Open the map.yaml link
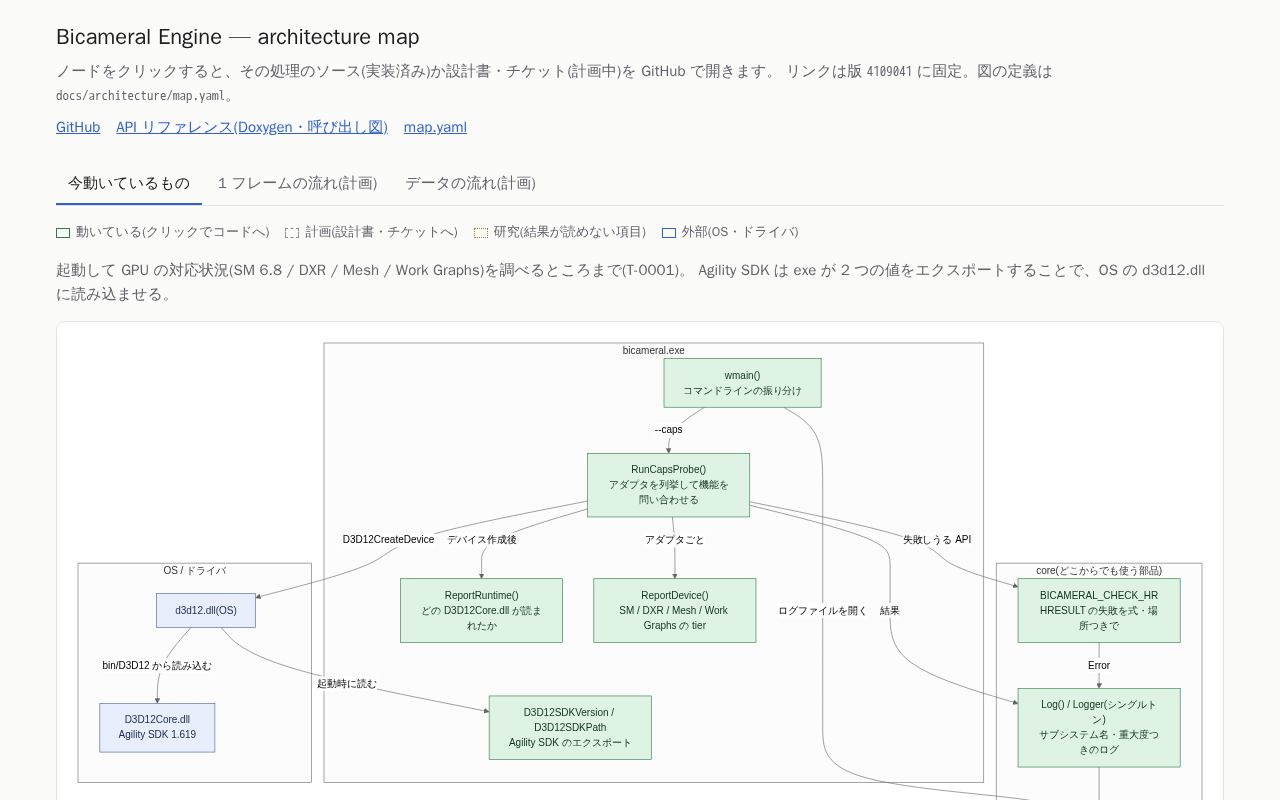Screen dimensions: 1280x800 click(x=435, y=127)
